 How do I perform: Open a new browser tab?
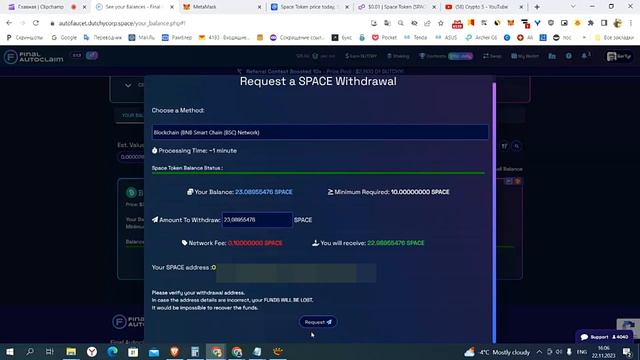point(537,7)
